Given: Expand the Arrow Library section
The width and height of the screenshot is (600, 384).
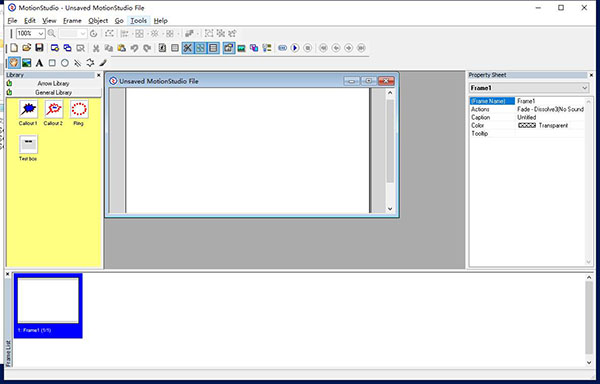Looking at the screenshot, I should [x=54, y=83].
